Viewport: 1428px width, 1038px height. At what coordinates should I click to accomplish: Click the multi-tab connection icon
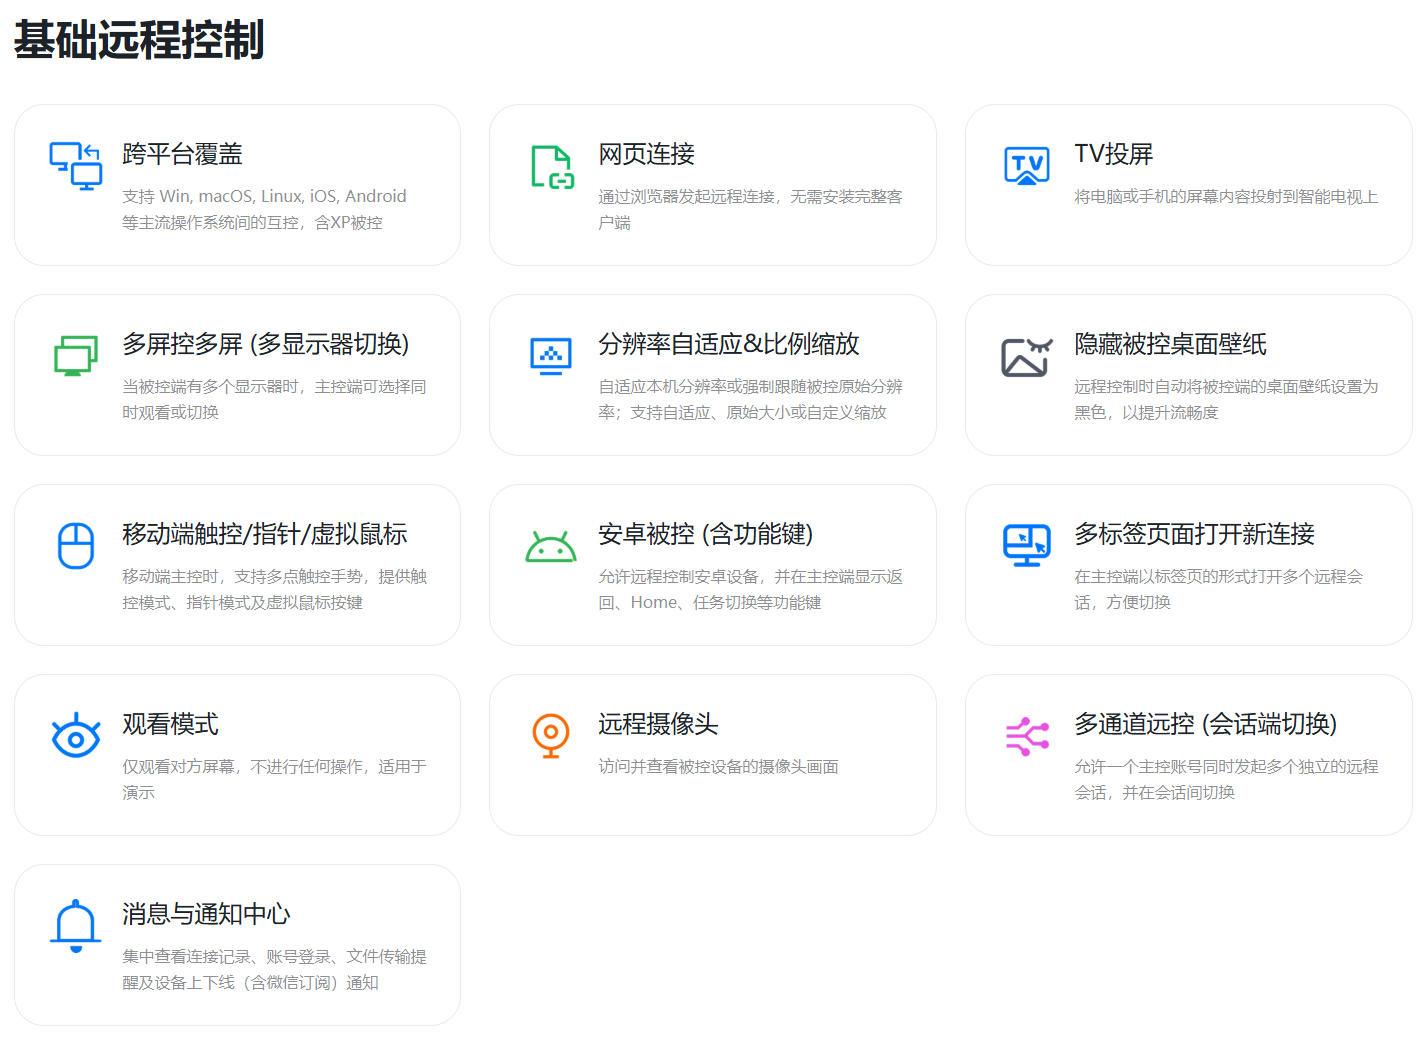[1025, 545]
